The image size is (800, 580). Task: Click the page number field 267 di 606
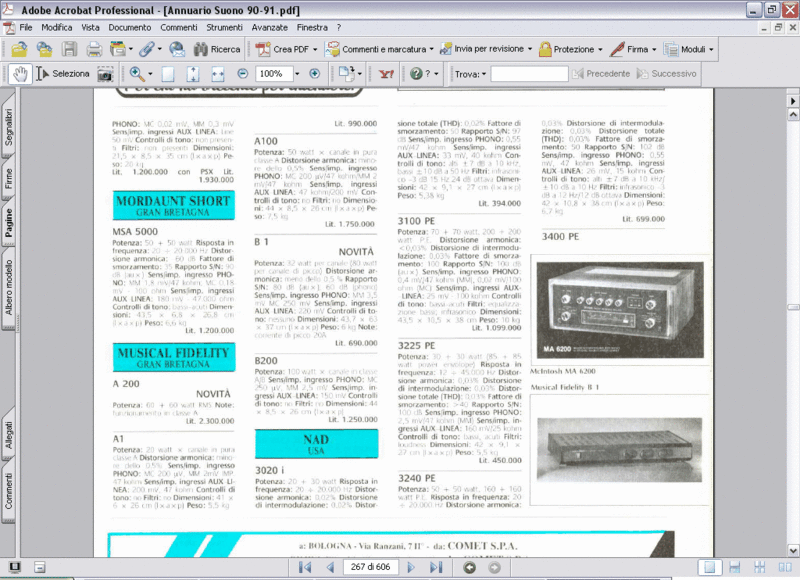click(x=370, y=567)
